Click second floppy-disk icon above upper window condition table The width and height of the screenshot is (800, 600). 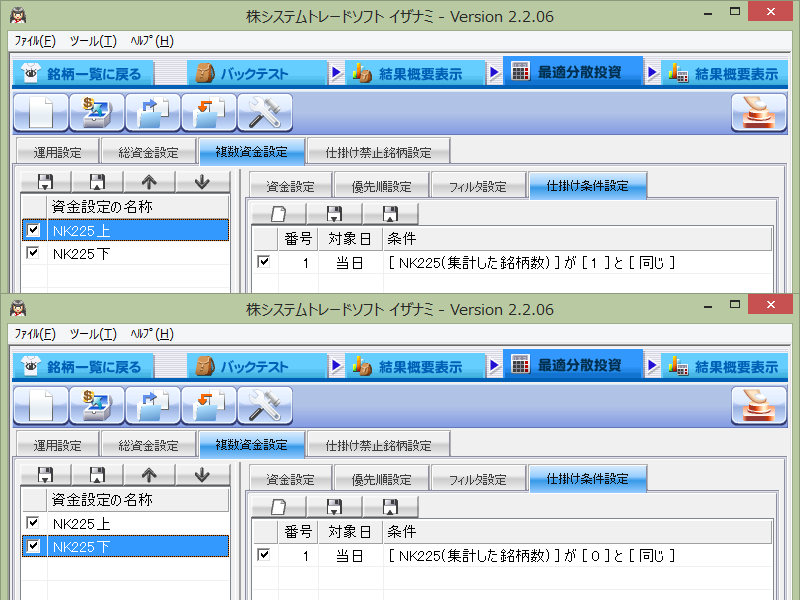[x=390, y=214]
